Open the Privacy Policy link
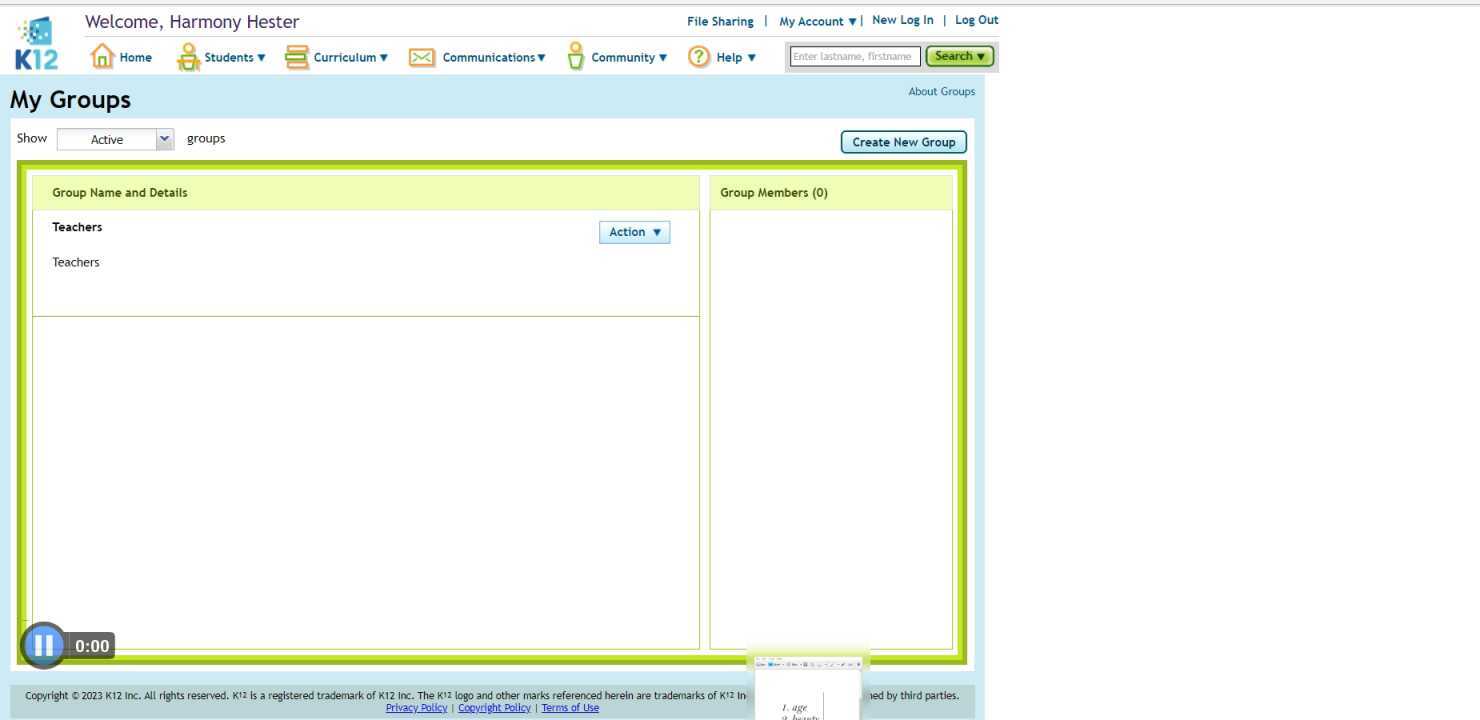This screenshot has width=1480, height=720. pyautogui.click(x=416, y=707)
